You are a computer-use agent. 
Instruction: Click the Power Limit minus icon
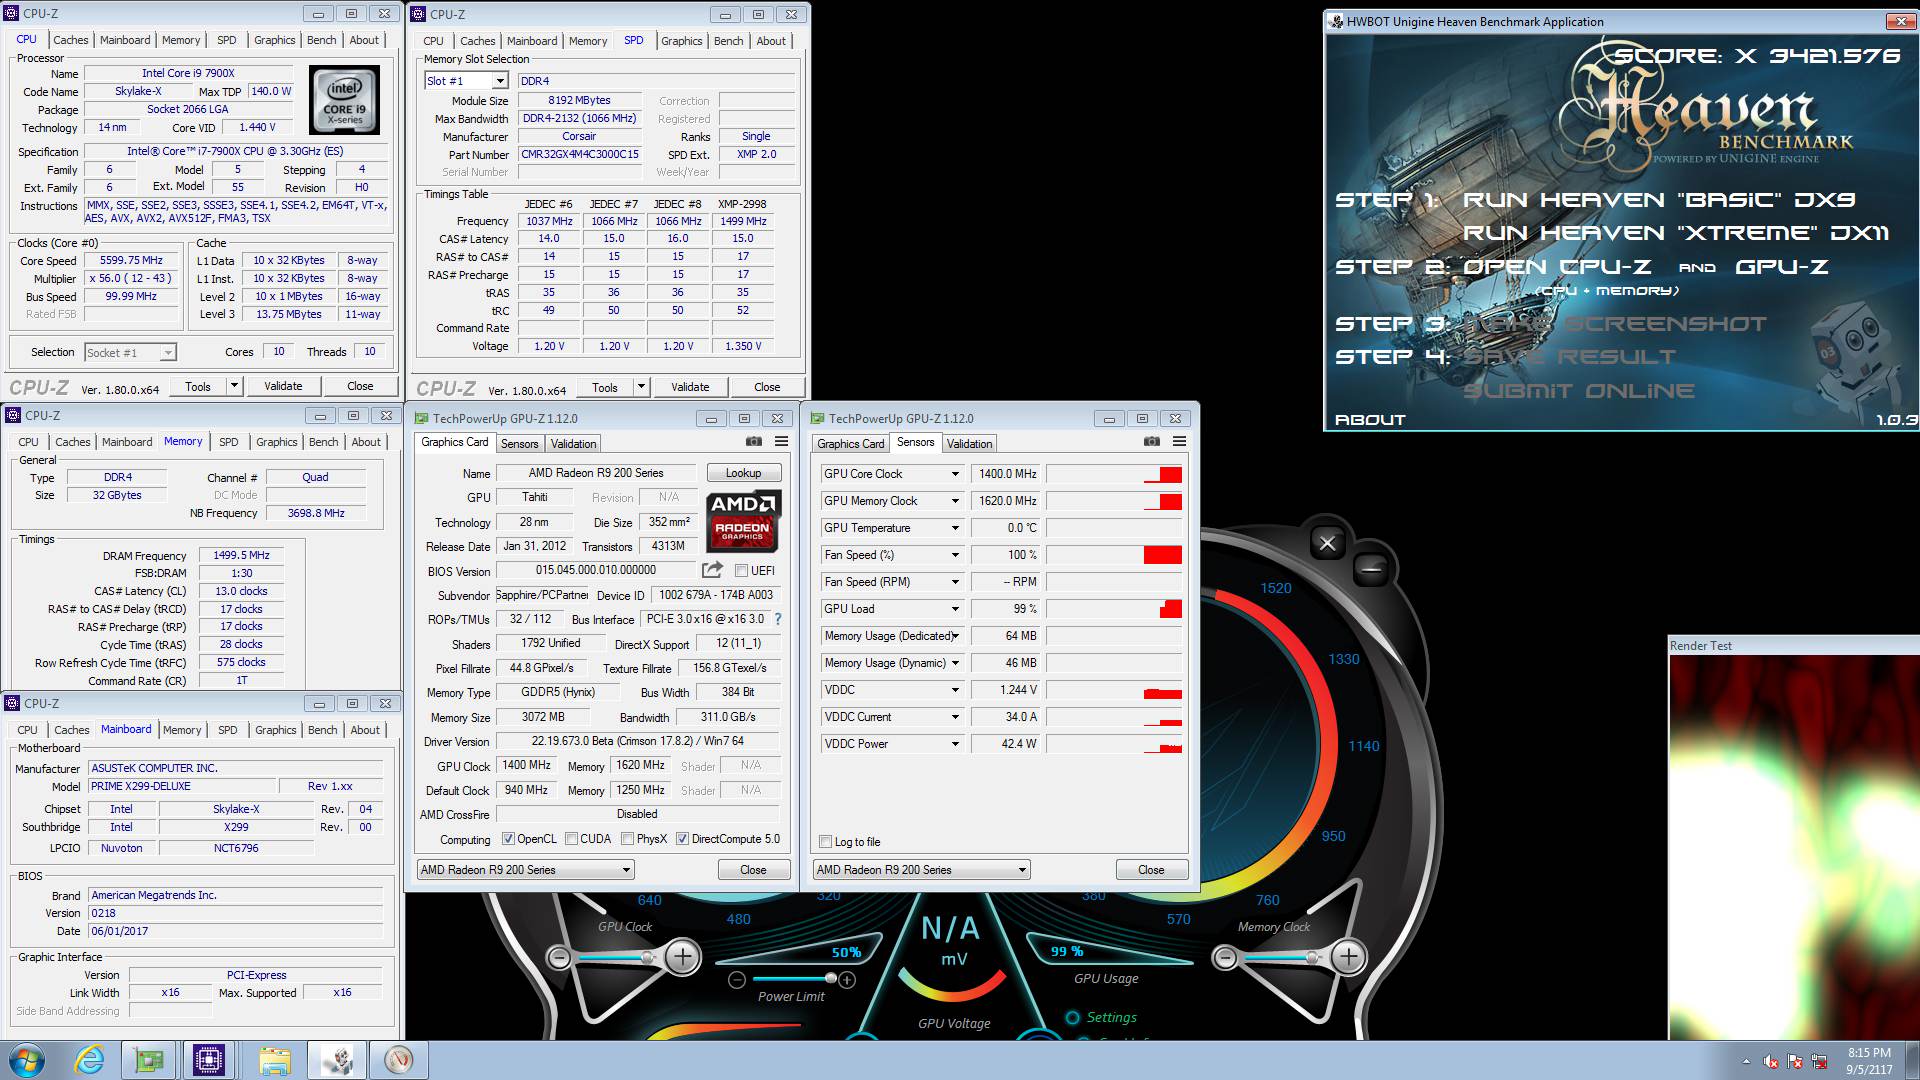[x=736, y=980]
